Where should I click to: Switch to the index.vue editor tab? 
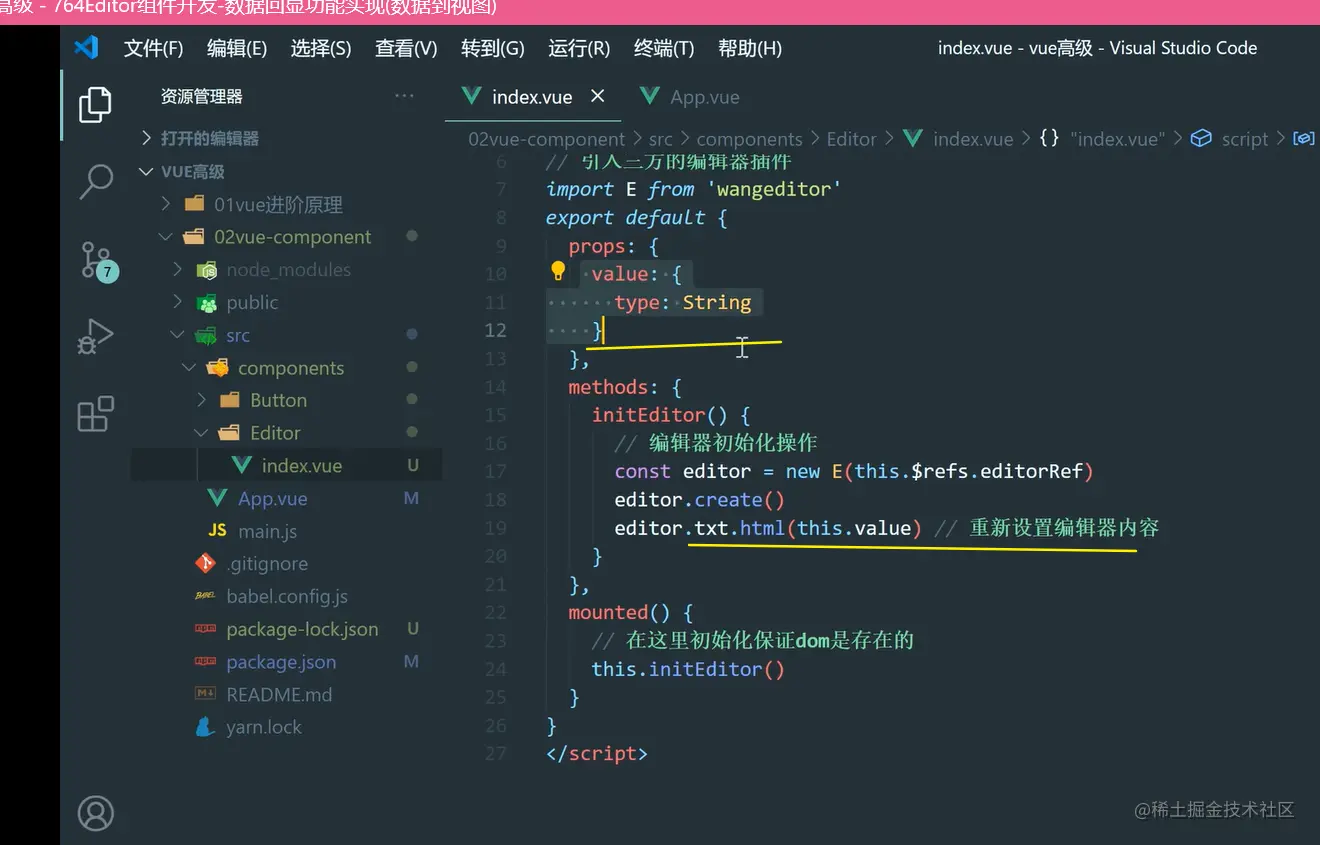[533, 97]
